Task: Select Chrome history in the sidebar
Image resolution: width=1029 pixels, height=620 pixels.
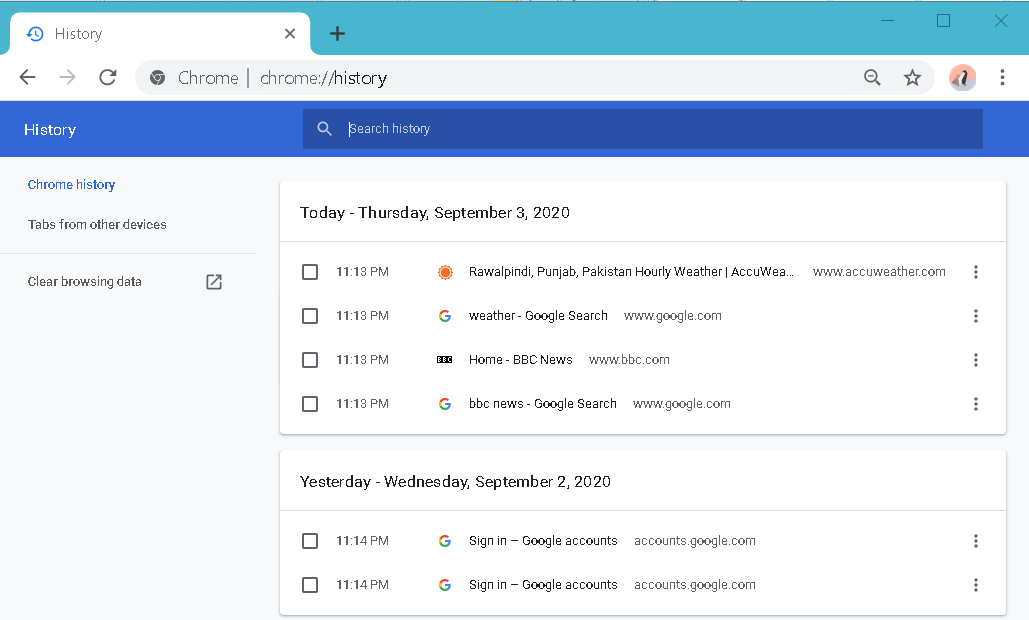Action: 71,185
